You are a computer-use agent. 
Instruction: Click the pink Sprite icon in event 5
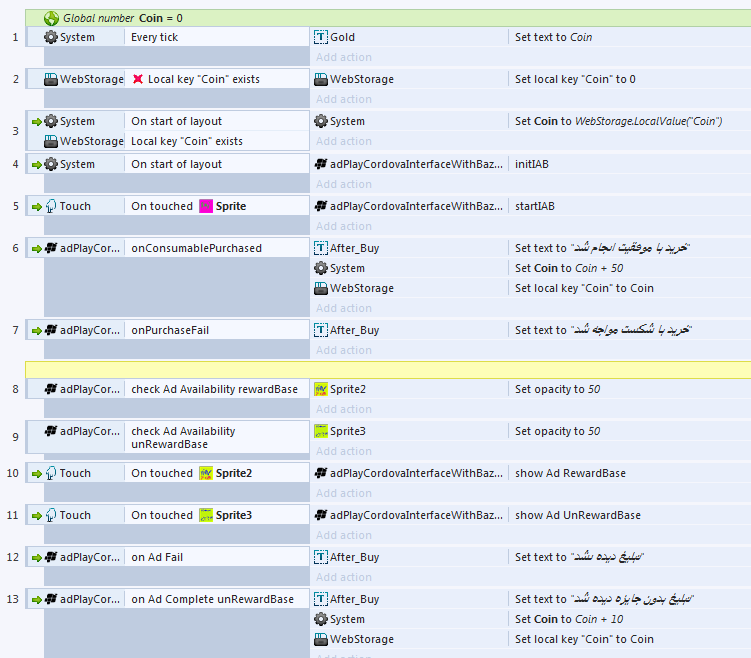coord(206,206)
